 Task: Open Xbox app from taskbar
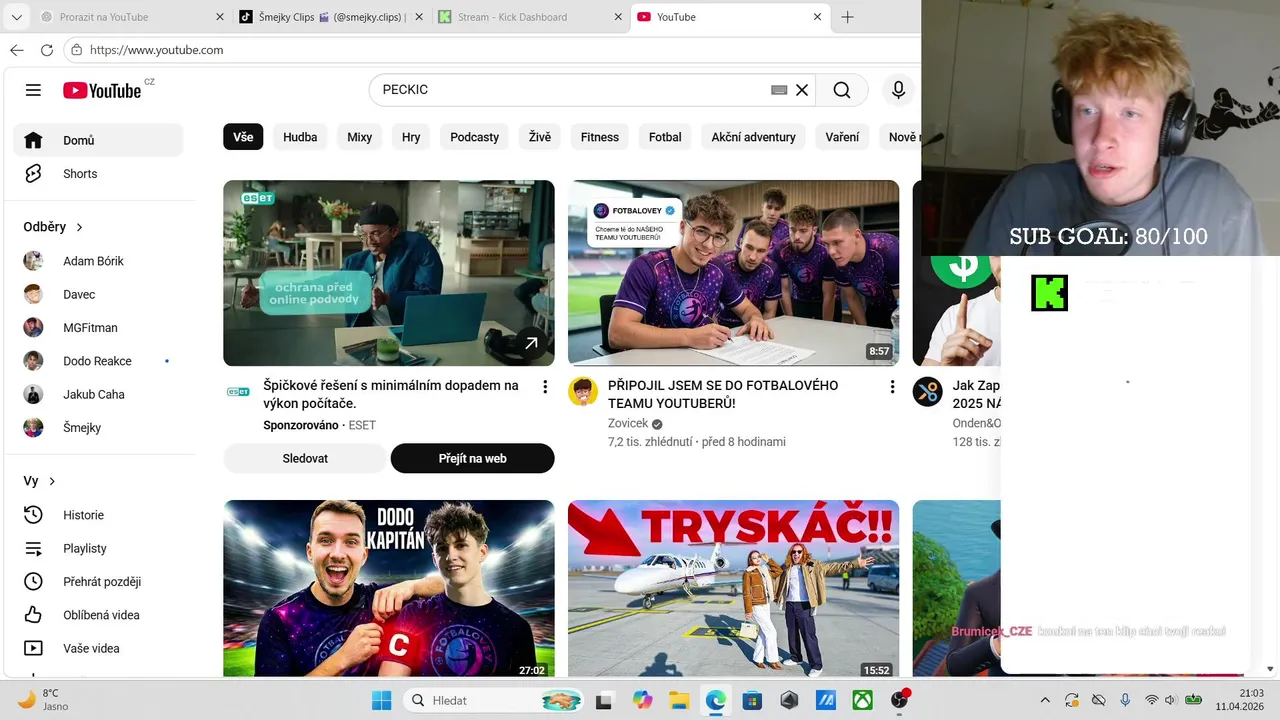(862, 700)
